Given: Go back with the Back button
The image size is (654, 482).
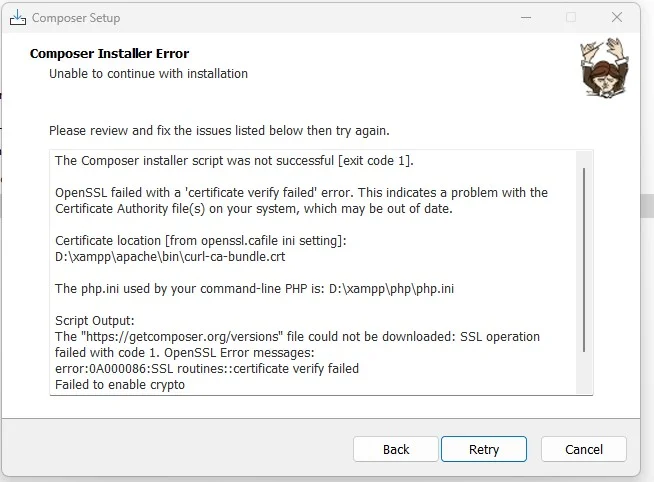Looking at the screenshot, I should [396, 449].
